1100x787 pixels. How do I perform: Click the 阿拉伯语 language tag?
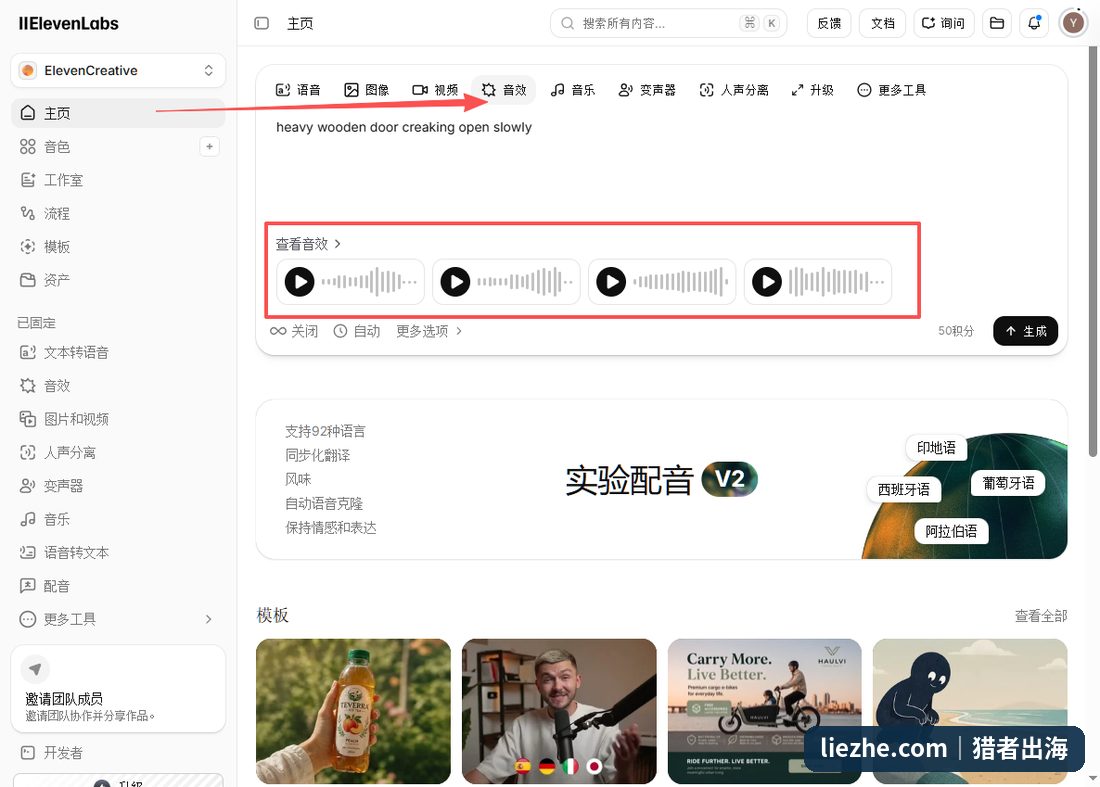coord(951,531)
